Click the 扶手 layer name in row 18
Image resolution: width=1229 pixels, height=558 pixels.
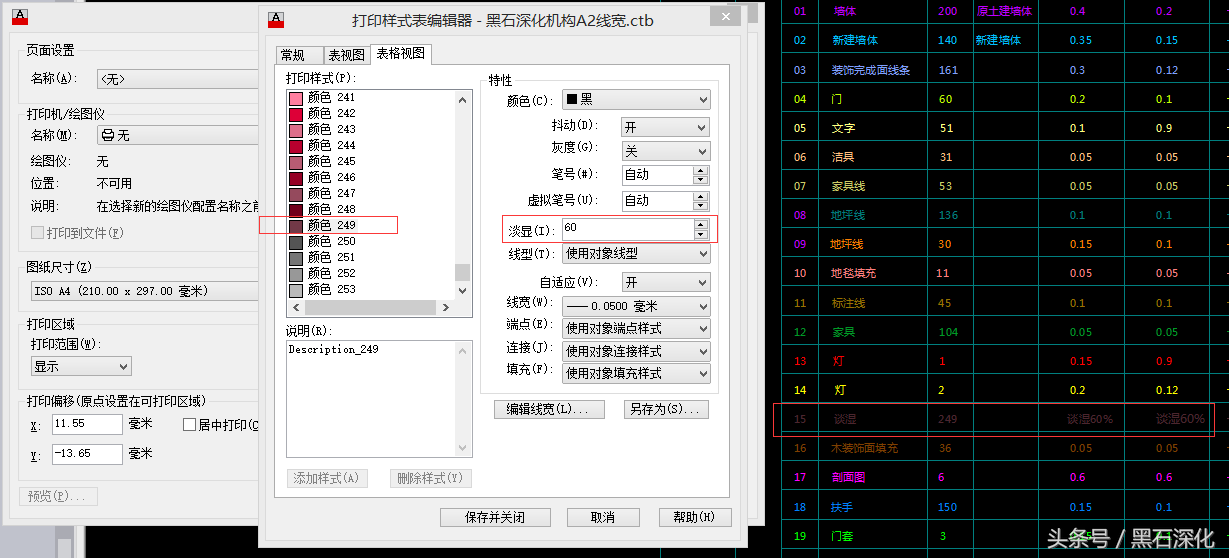pyautogui.click(x=843, y=507)
